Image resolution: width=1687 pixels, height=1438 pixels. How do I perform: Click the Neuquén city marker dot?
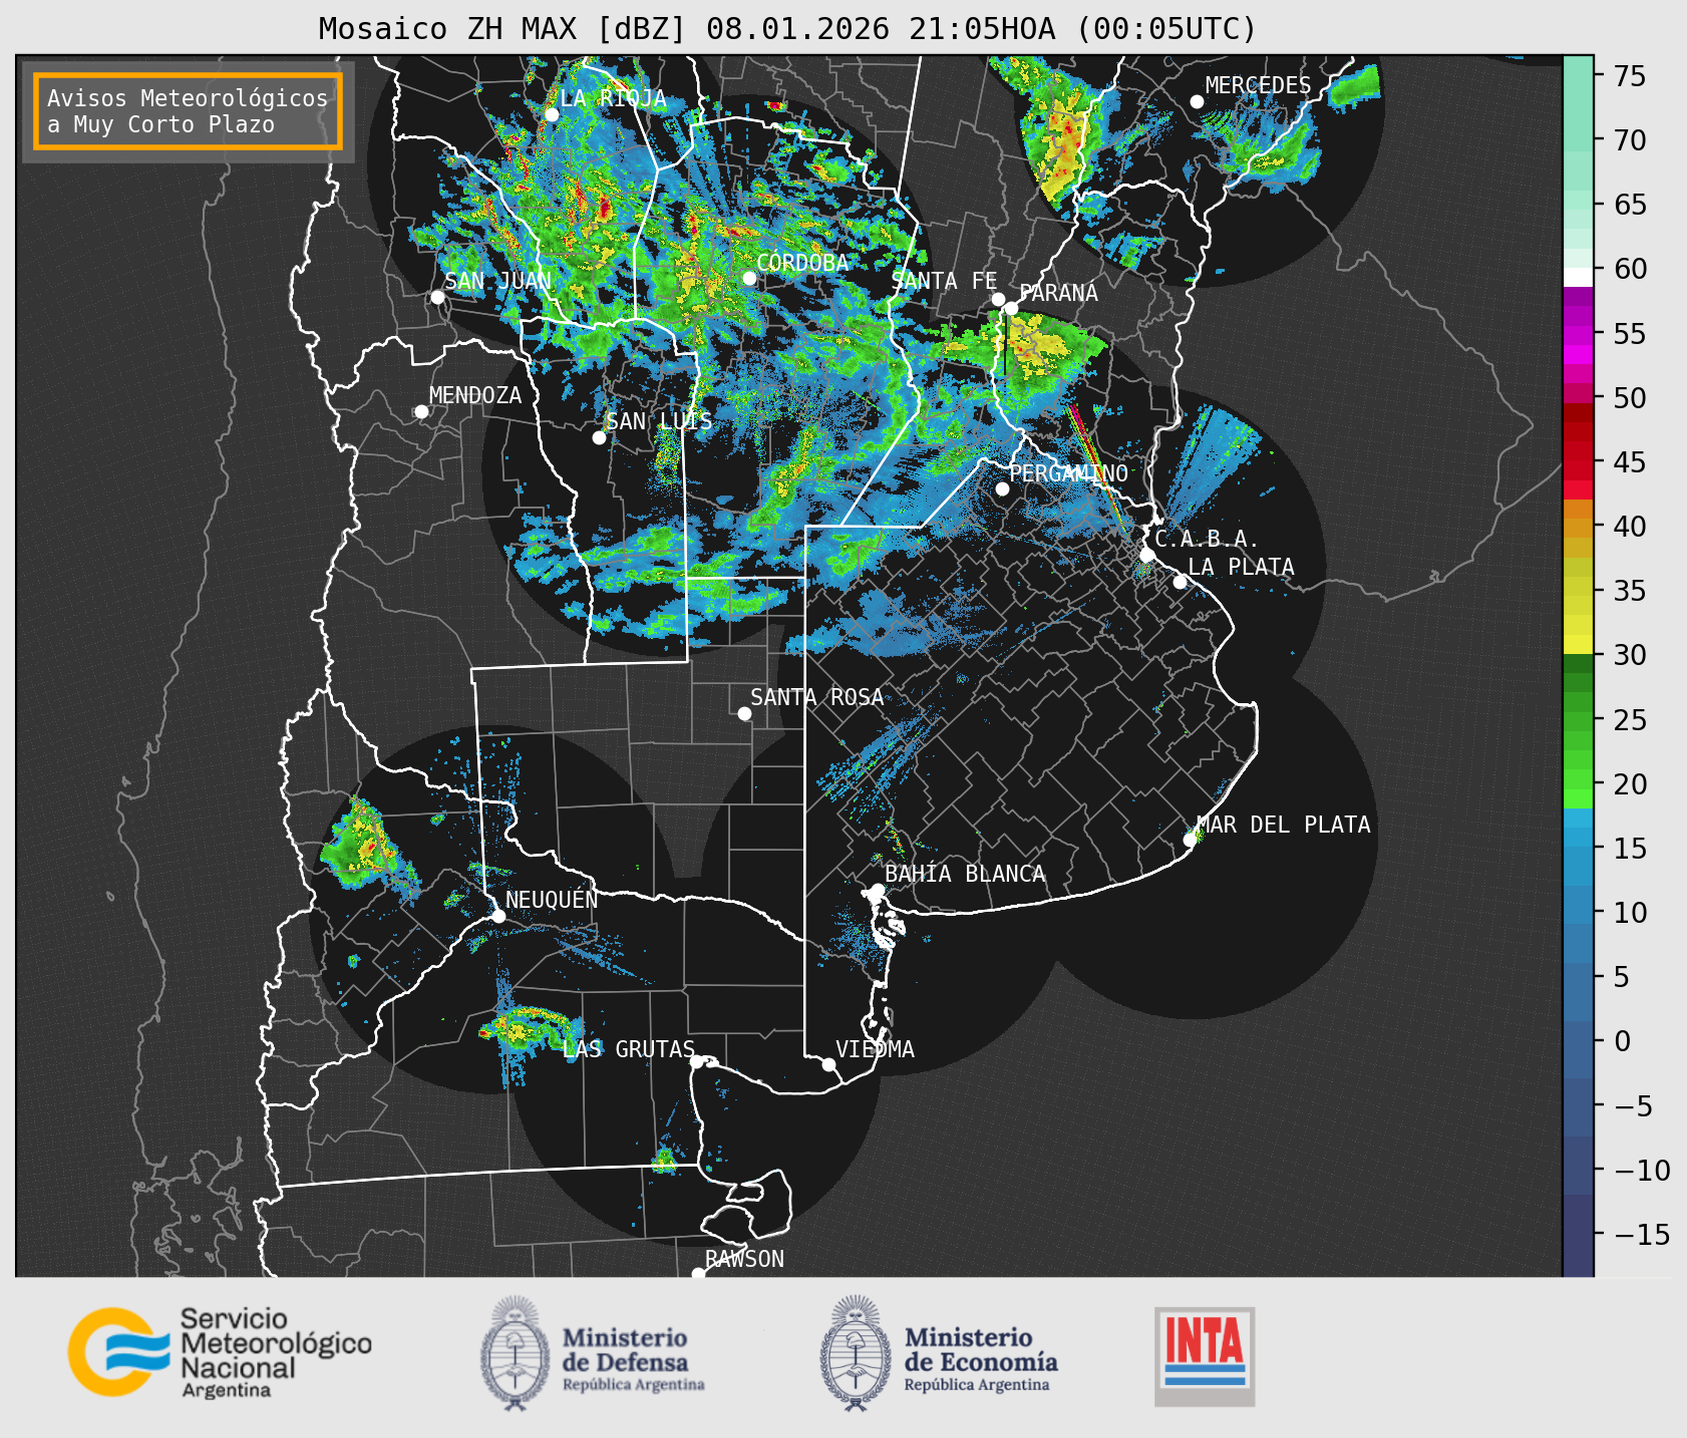coord(499,916)
